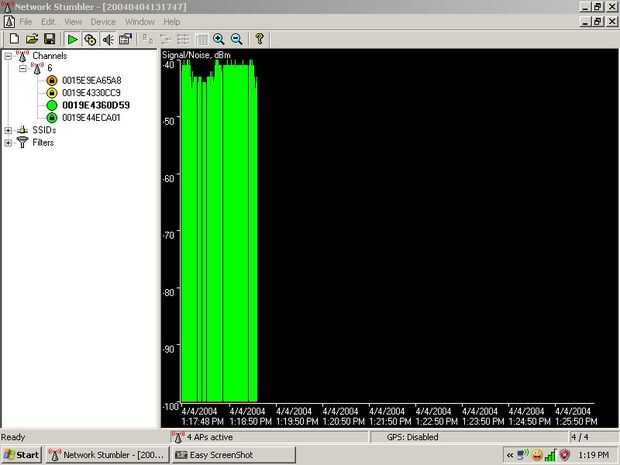
Task: Switch to Easy ScreenShot taskbar button
Action: 233,455
